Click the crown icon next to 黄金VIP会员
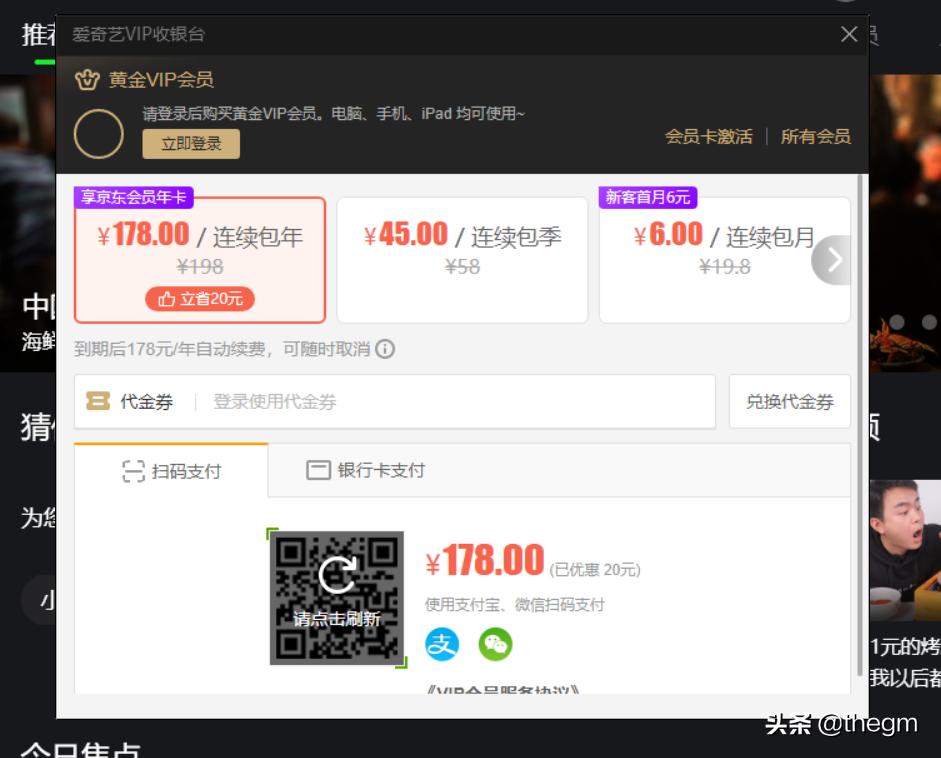The image size is (941, 758). 88,79
